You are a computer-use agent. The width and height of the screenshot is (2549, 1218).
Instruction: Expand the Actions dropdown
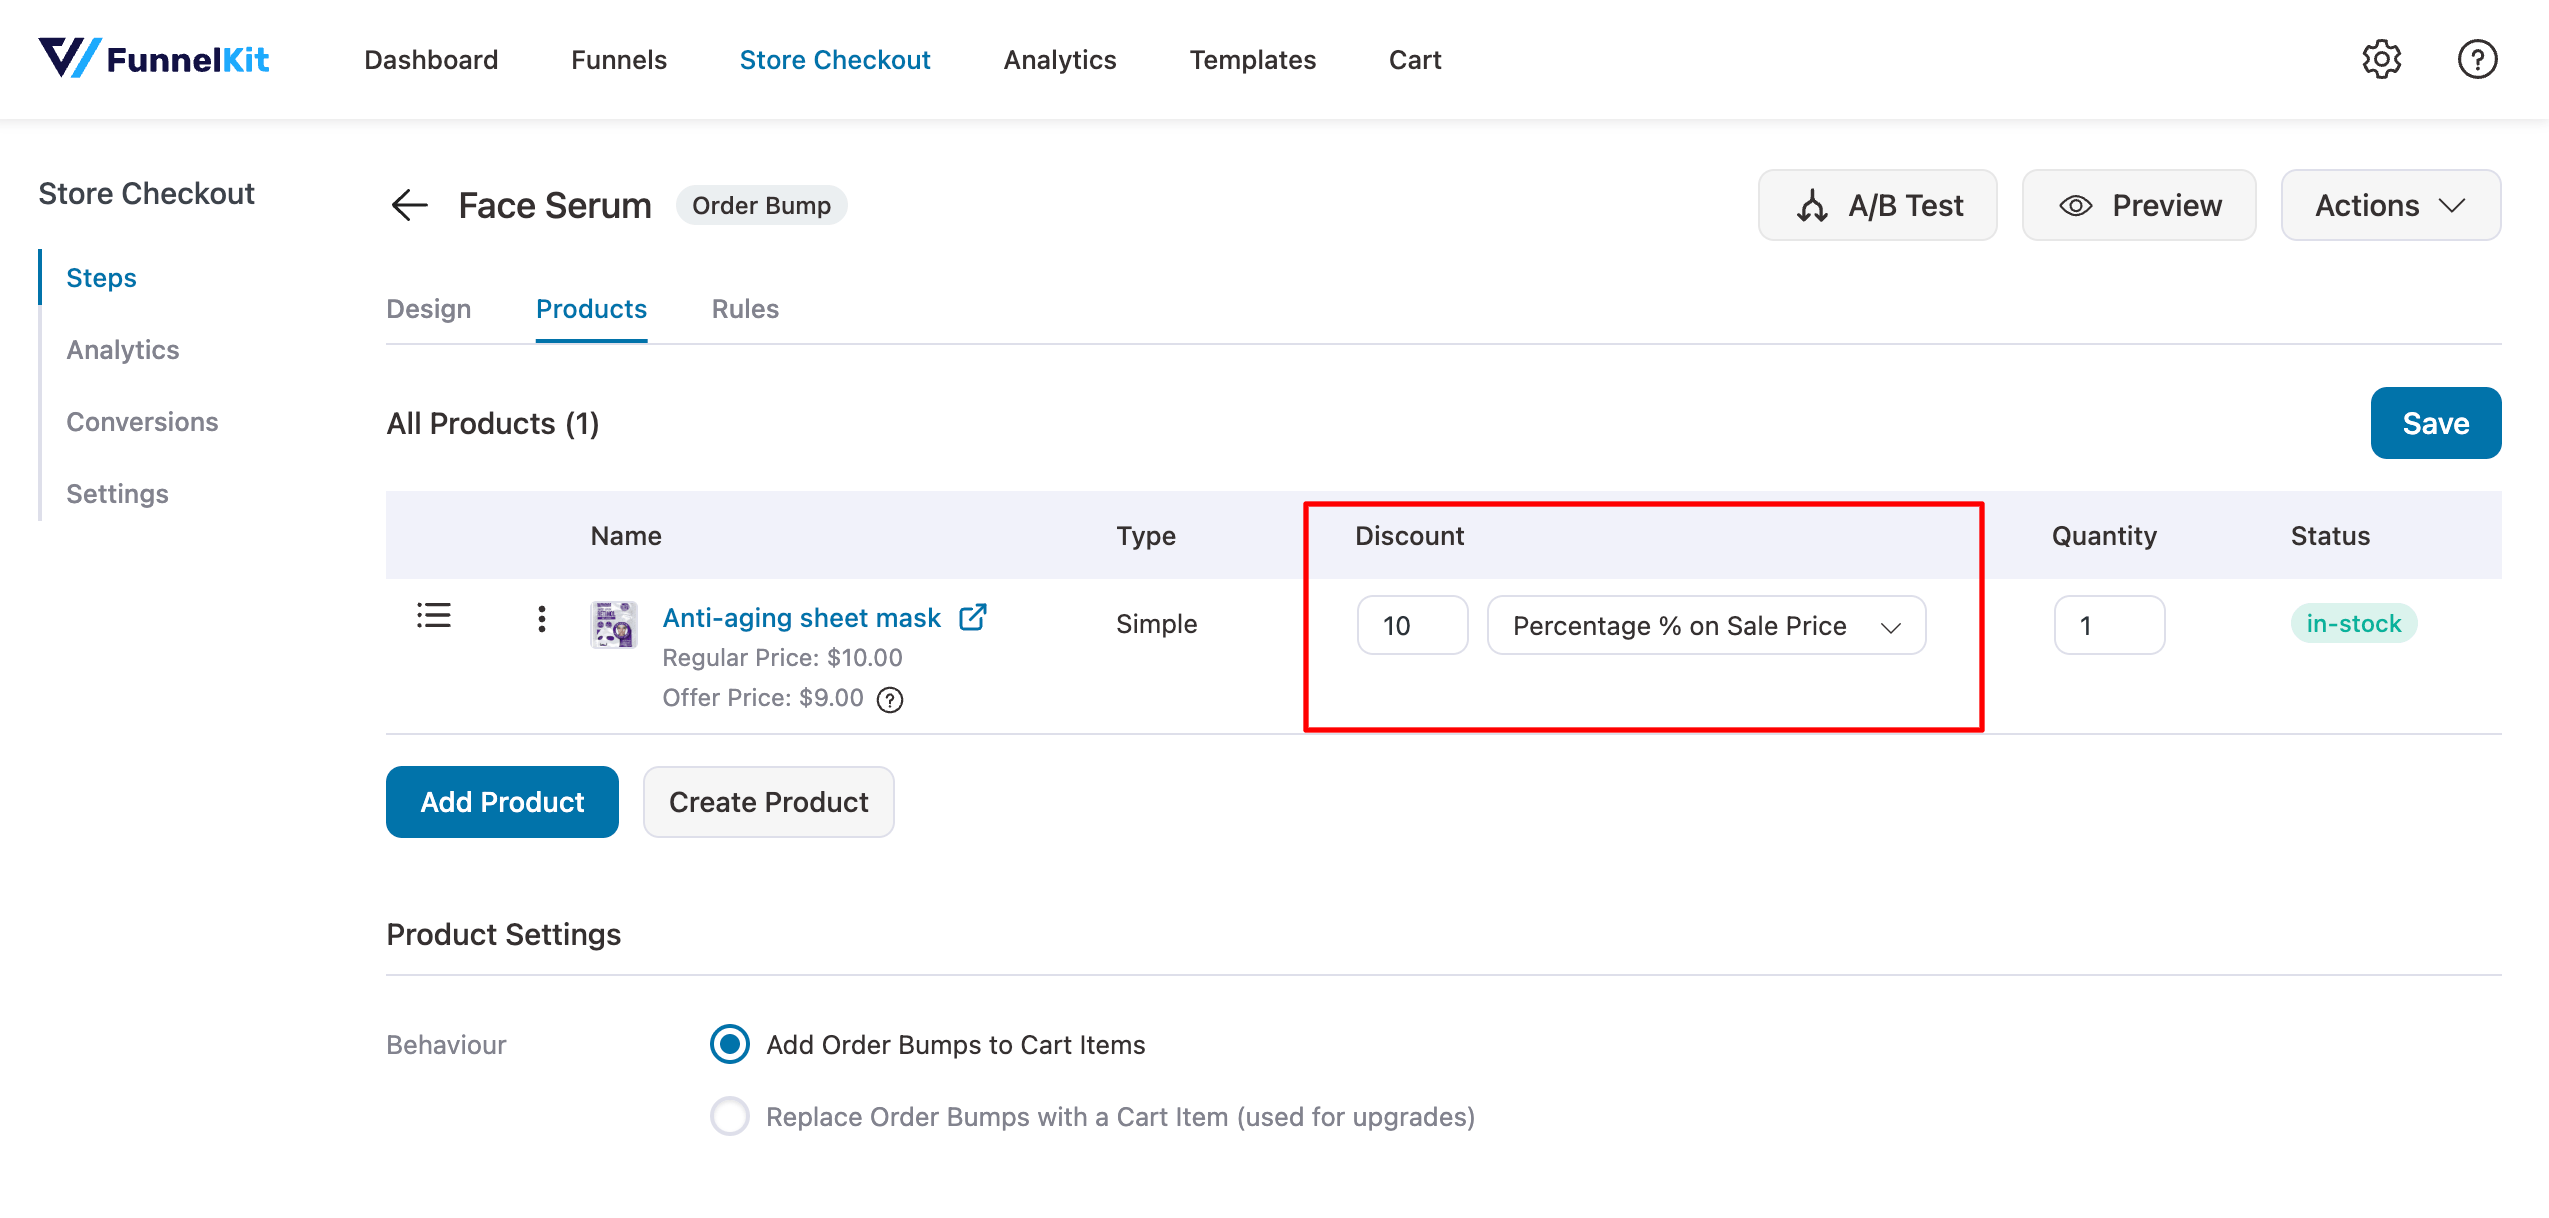[x=2390, y=205]
